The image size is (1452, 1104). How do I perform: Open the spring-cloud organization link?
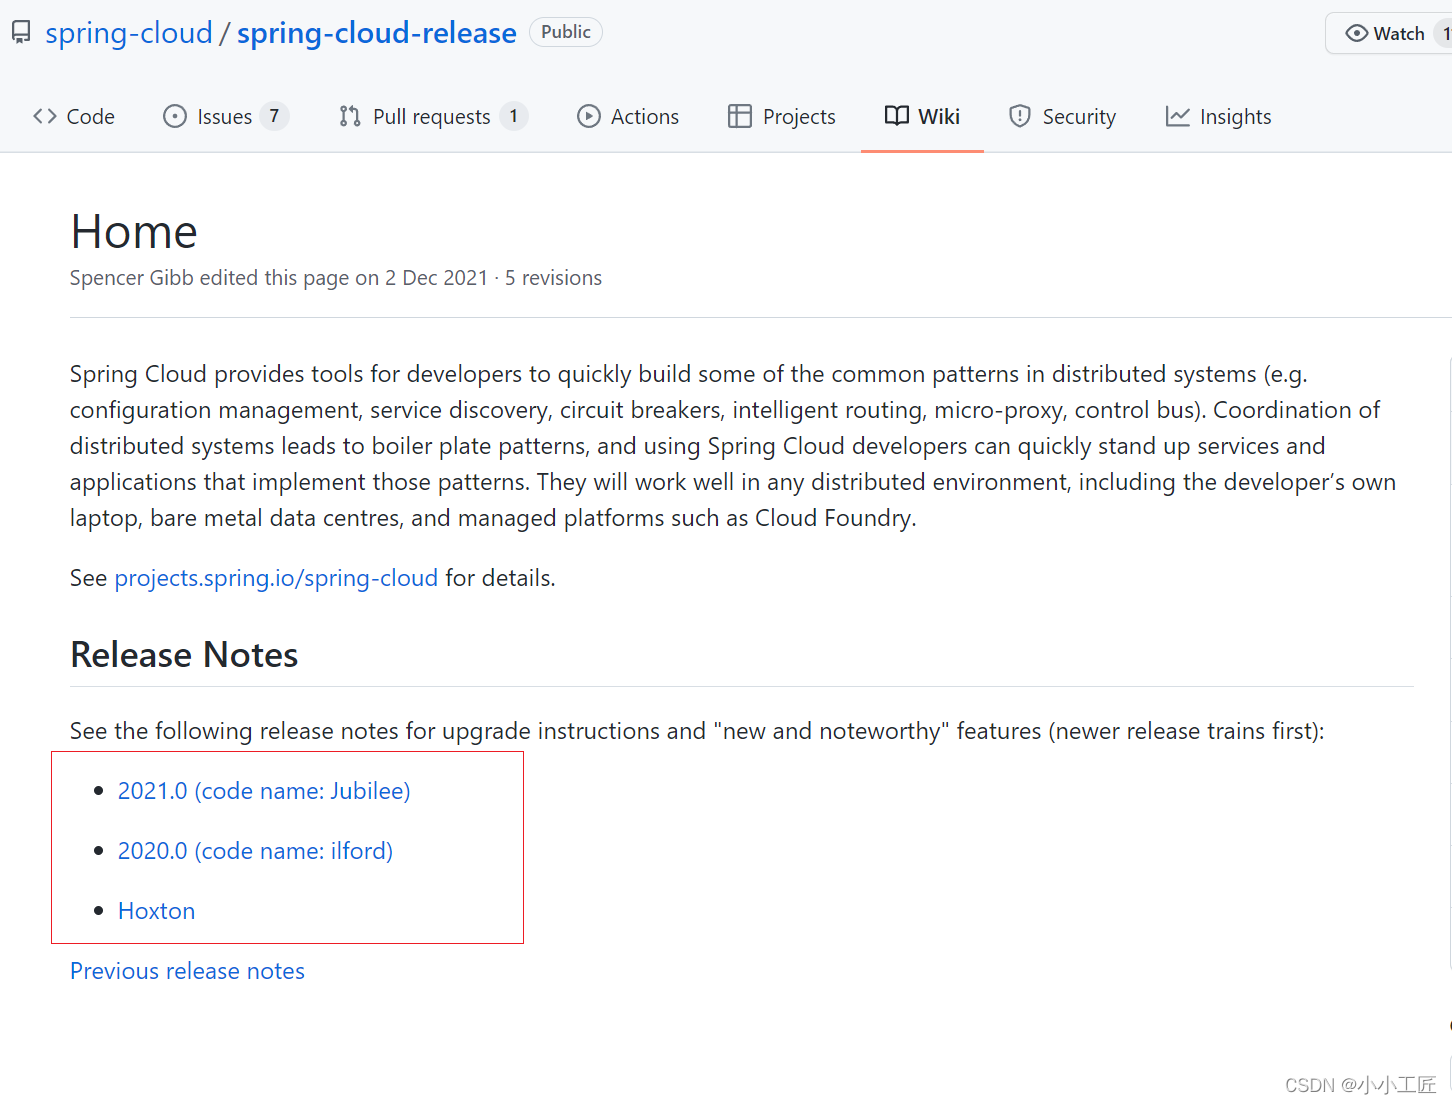point(129,33)
